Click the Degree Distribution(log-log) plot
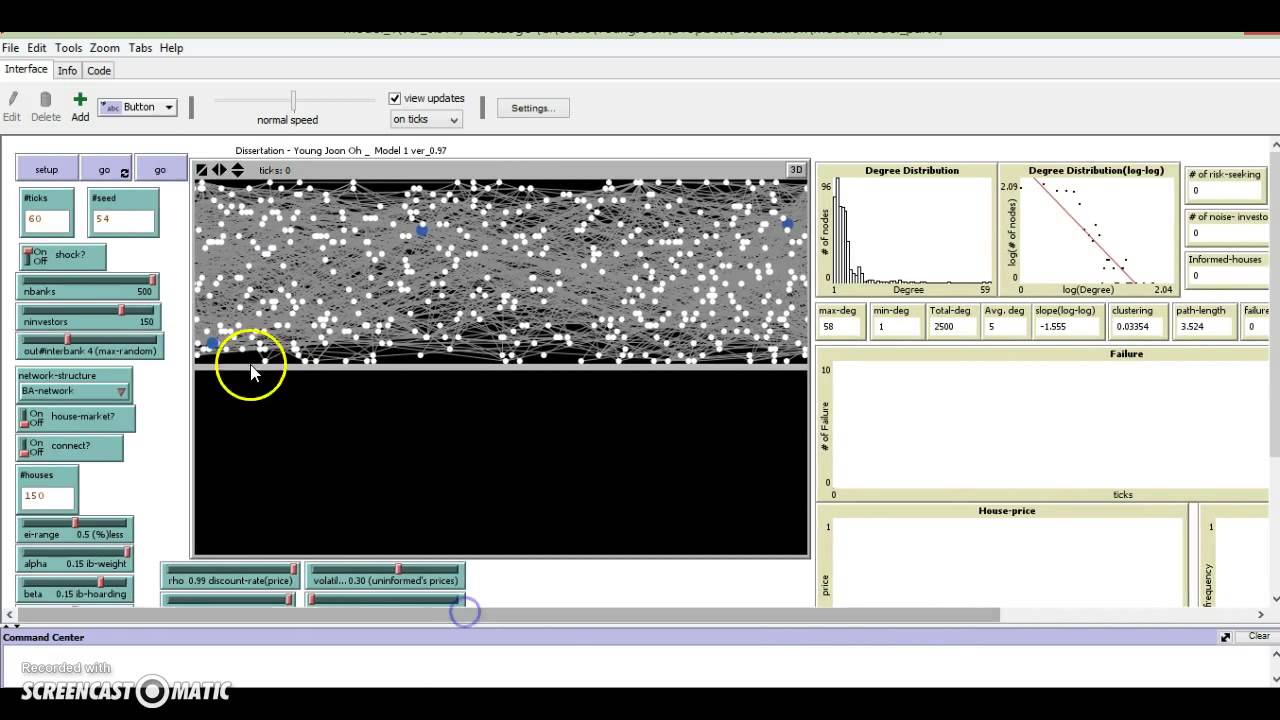The width and height of the screenshot is (1280, 720). pyautogui.click(x=1089, y=229)
